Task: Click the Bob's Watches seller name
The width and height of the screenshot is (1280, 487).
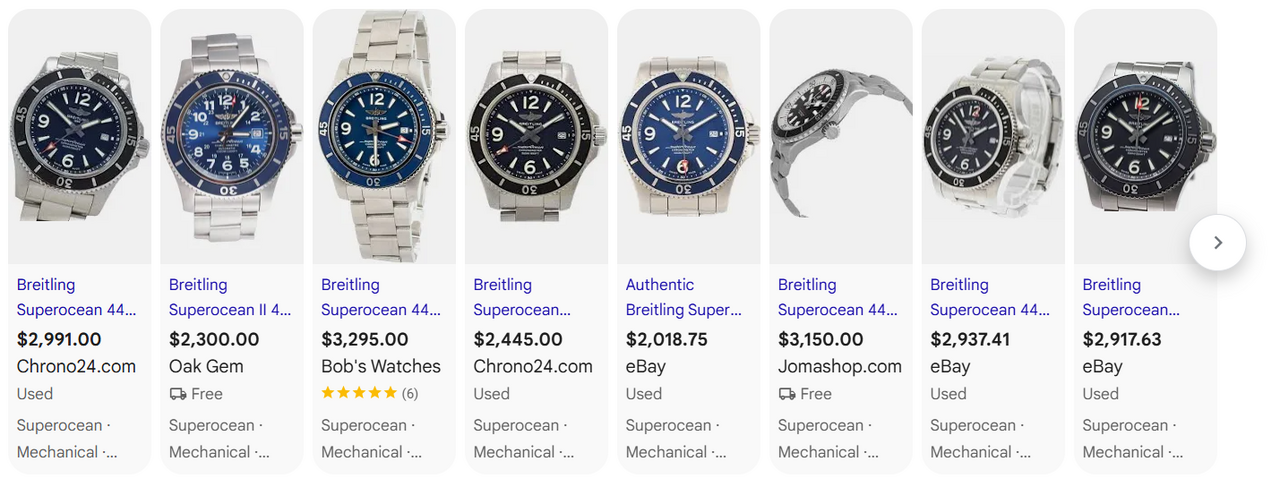Action: [380, 367]
